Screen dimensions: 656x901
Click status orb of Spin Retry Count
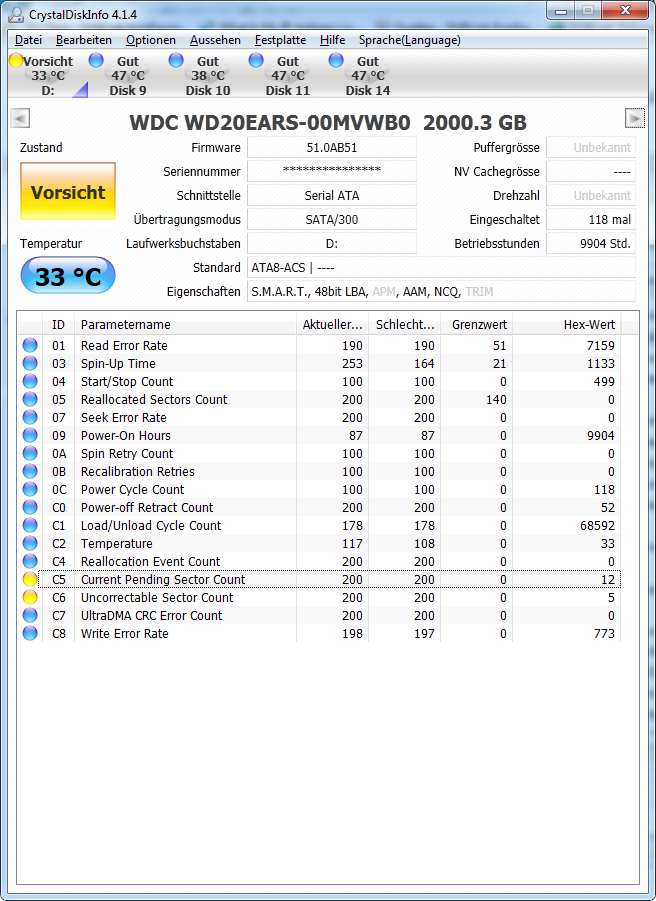tap(30, 453)
